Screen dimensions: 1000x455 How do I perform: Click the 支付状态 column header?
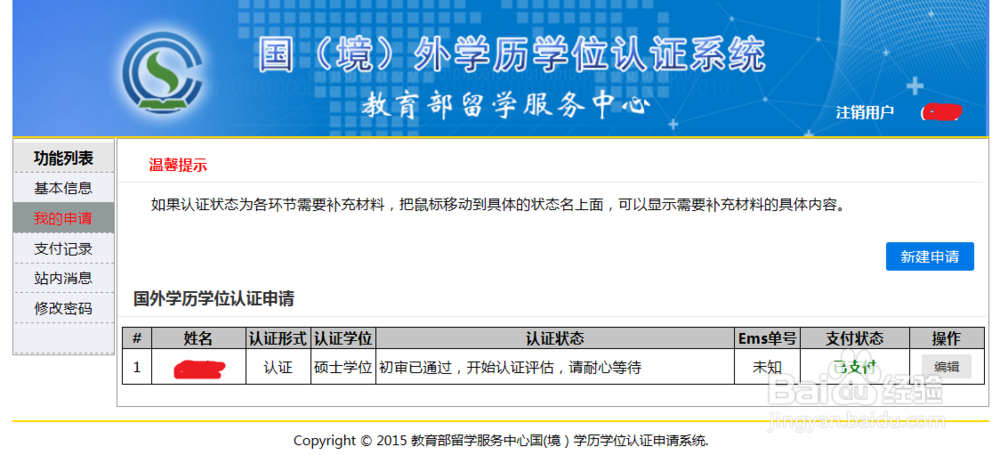tap(855, 338)
